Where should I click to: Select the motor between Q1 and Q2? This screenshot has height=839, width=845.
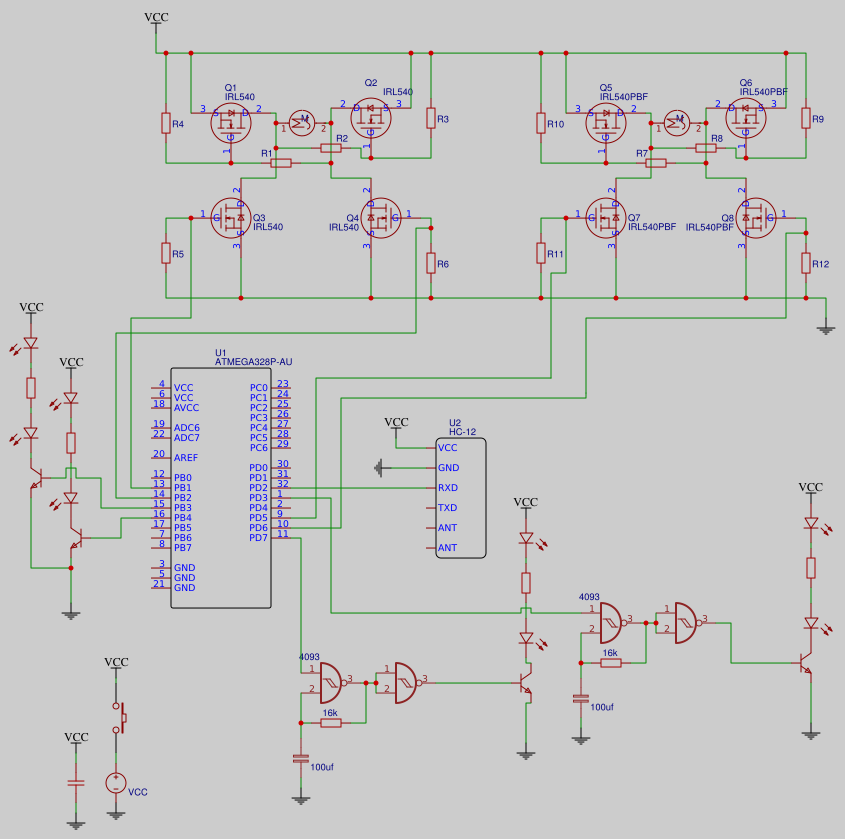coord(303,122)
